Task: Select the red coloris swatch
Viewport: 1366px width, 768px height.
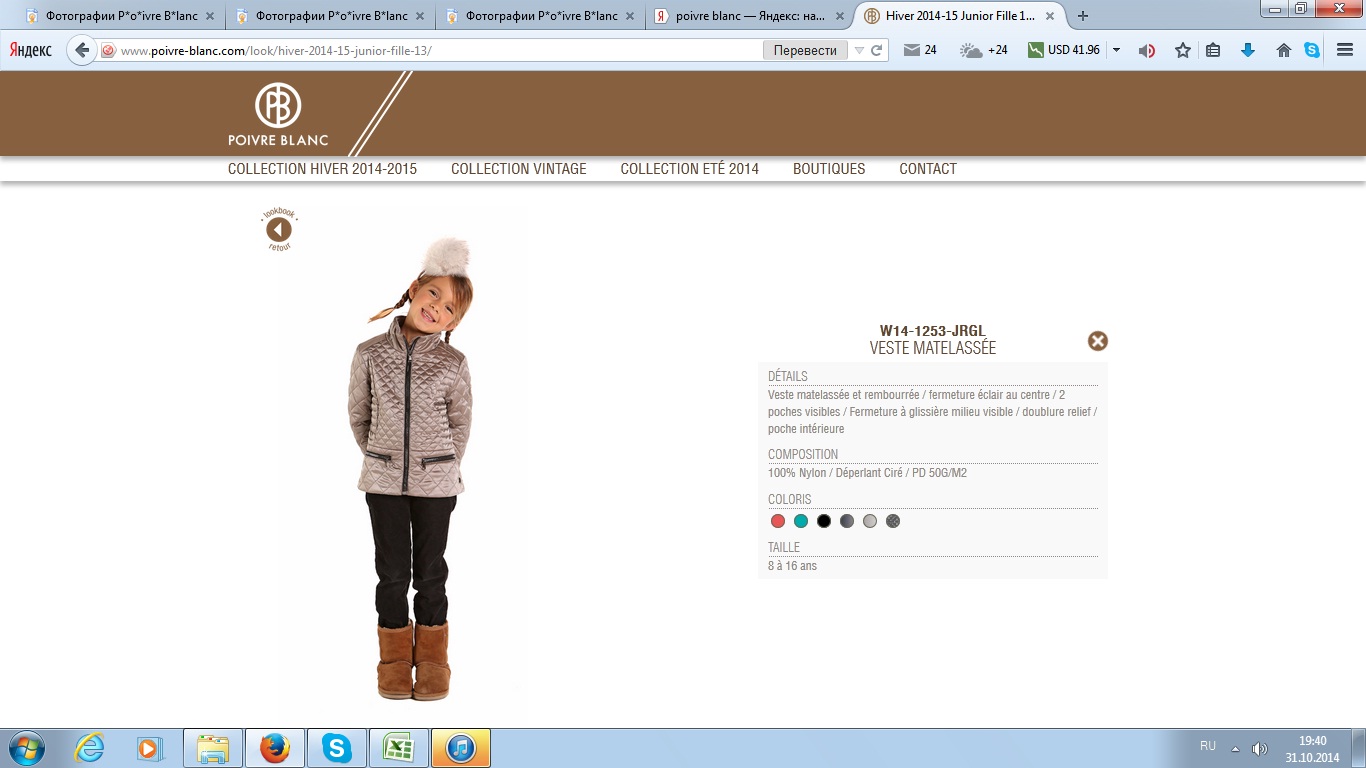Action: tap(778, 521)
